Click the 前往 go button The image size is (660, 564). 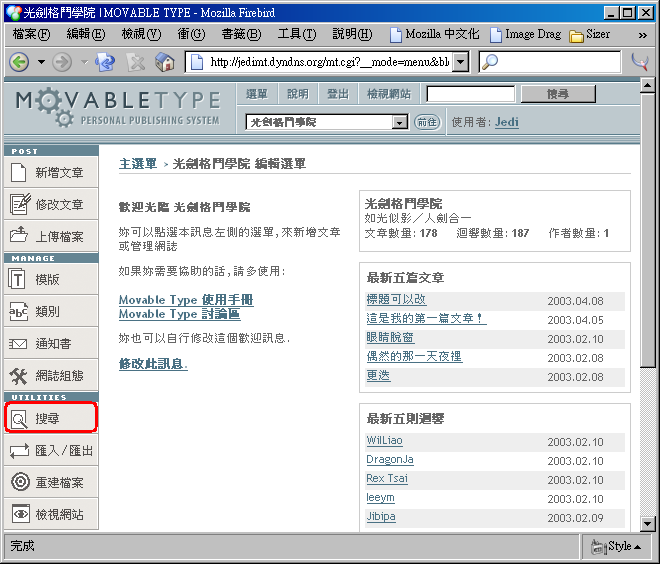[427, 122]
